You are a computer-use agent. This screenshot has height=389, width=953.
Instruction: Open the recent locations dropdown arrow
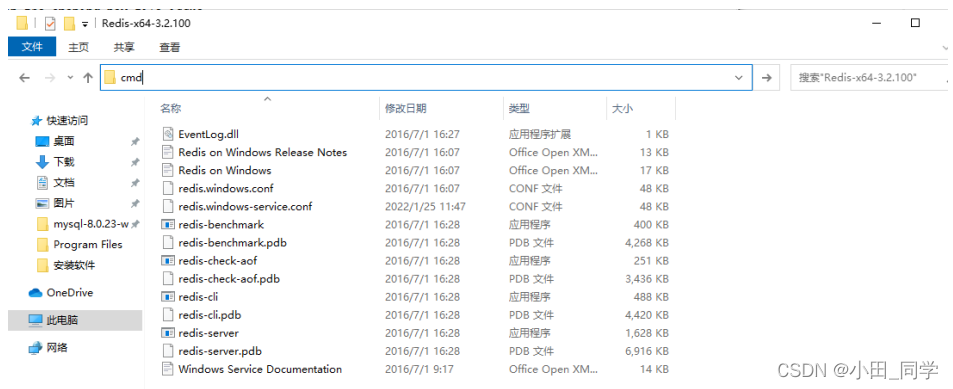[71, 78]
